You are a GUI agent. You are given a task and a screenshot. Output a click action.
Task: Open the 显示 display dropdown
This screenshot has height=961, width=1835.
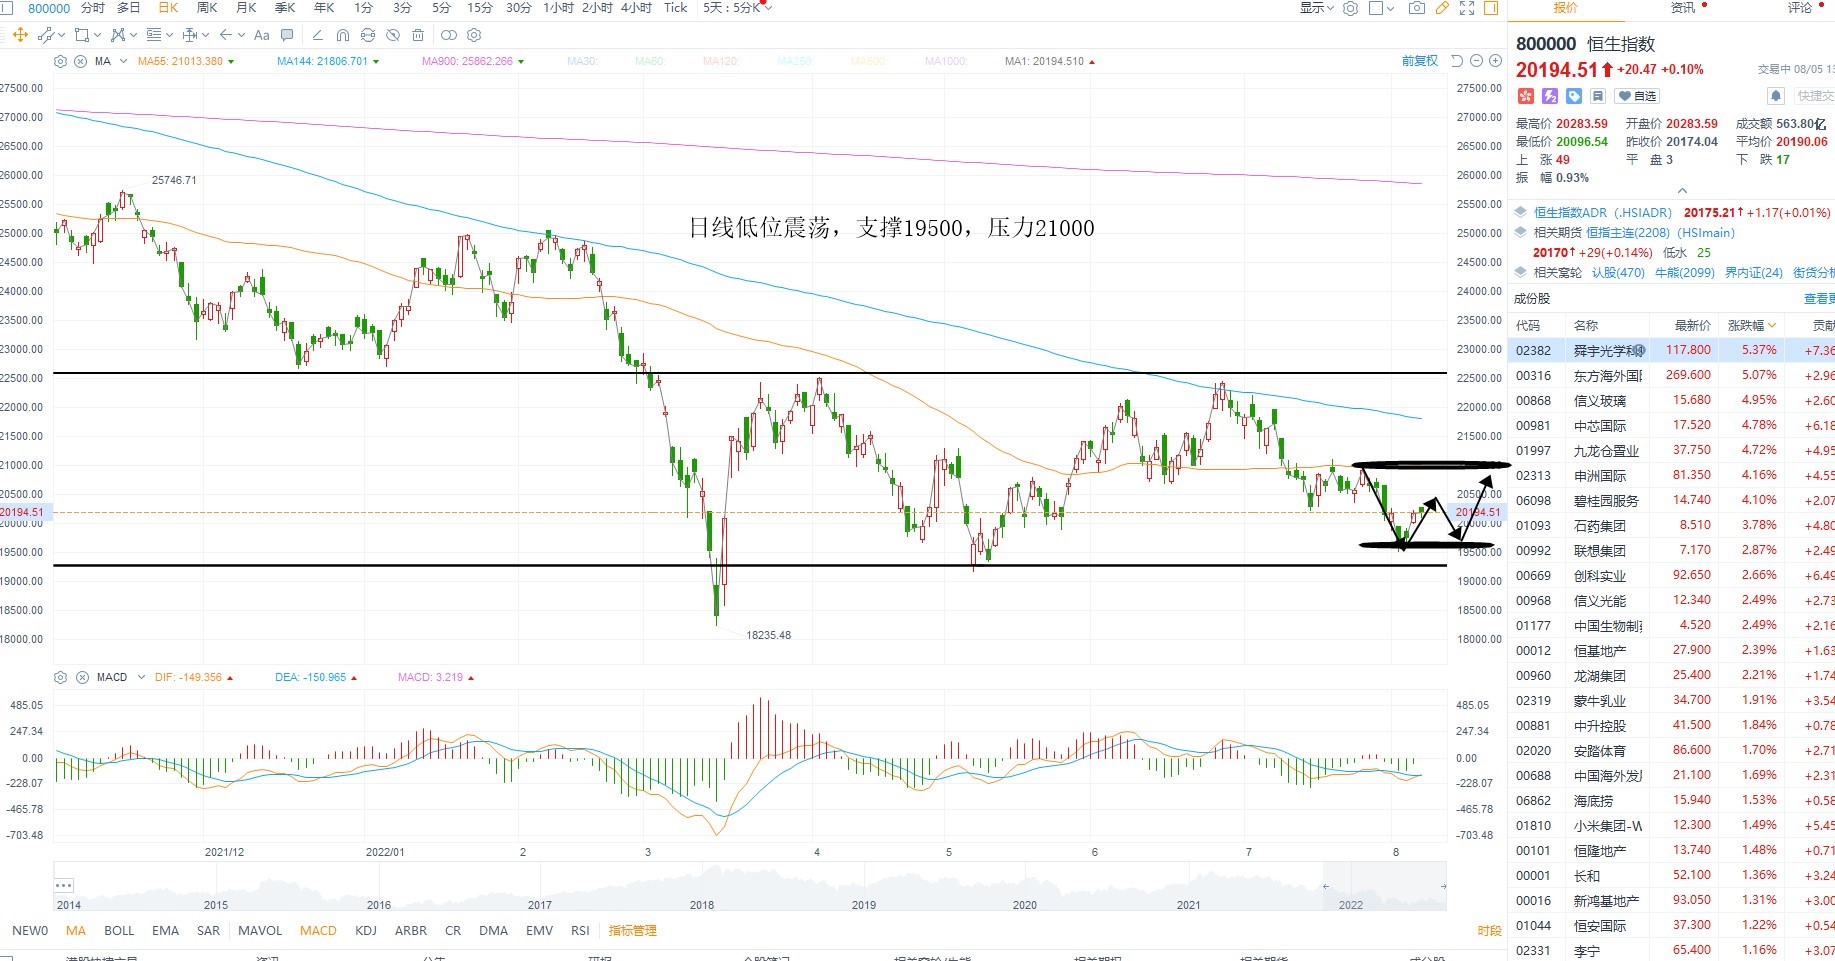pos(1316,8)
